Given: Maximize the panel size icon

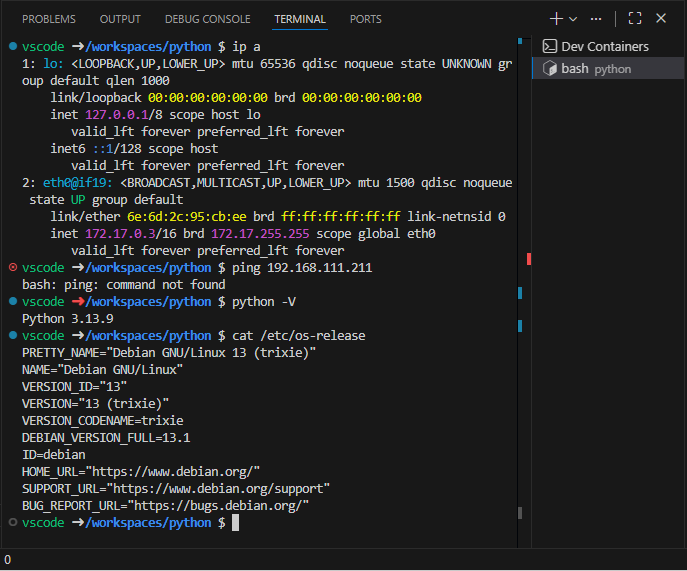Looking at the screenshot, I should (634, 18).
